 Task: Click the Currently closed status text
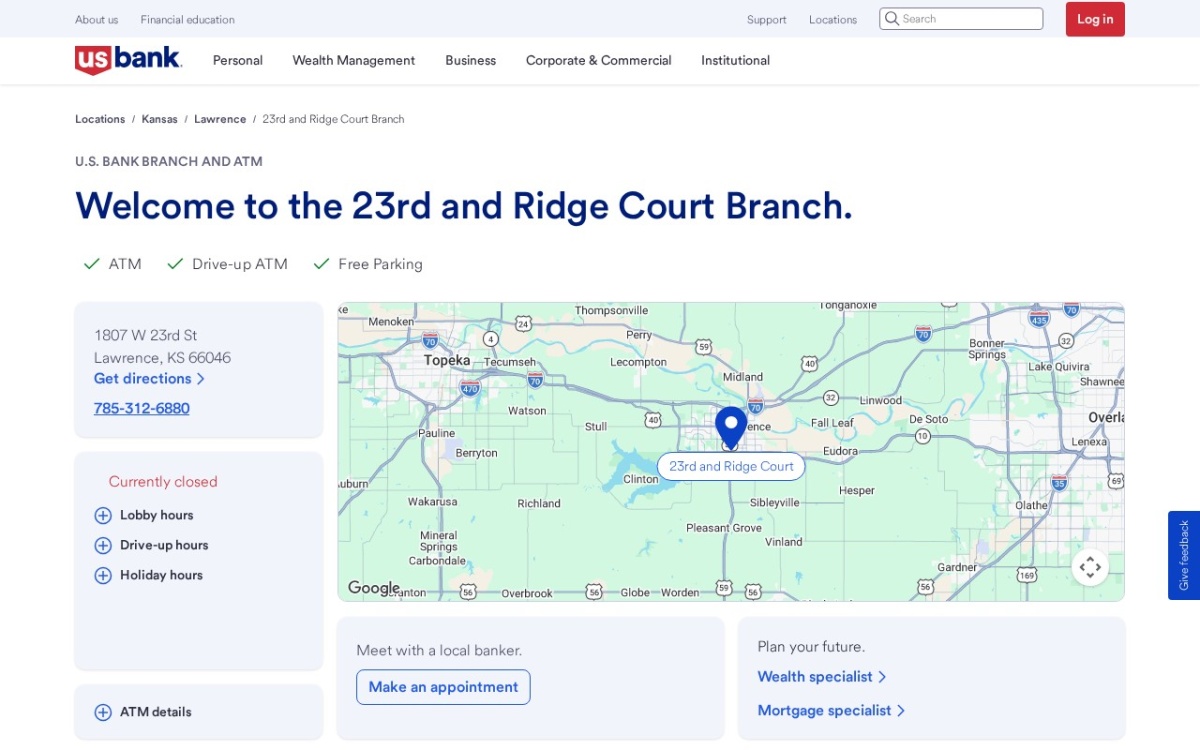pos(163,482)
